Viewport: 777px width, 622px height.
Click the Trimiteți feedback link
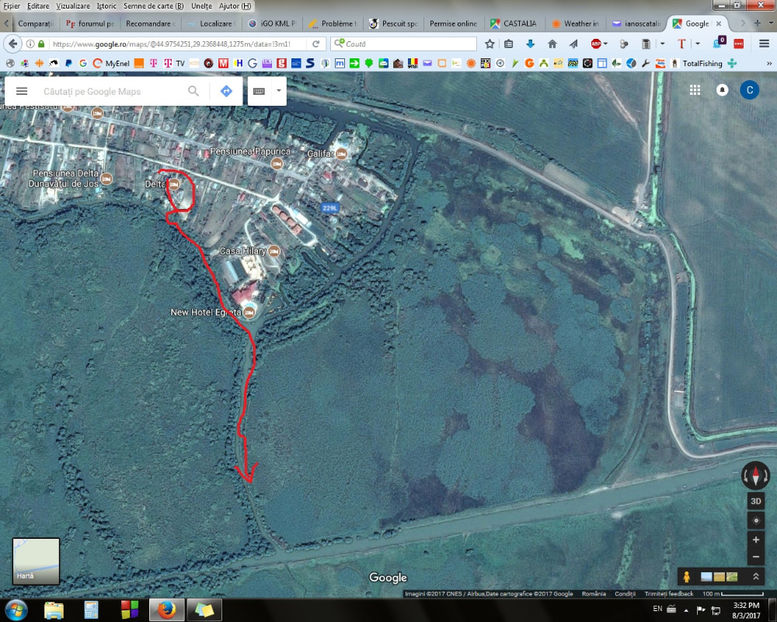(669, 593)
